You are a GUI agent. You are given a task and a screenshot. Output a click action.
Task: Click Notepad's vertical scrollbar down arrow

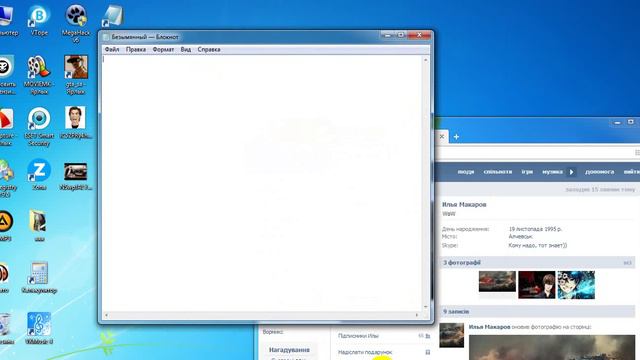pyautogui.click(x=426, y=307)
